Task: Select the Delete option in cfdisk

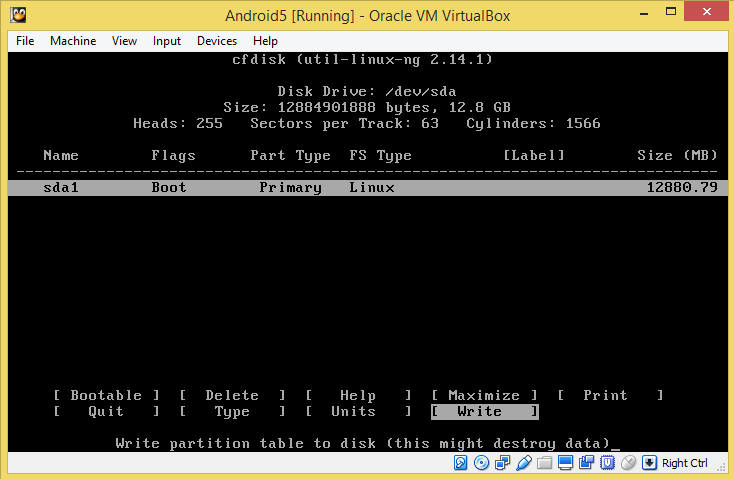Action: click(233, 395)
